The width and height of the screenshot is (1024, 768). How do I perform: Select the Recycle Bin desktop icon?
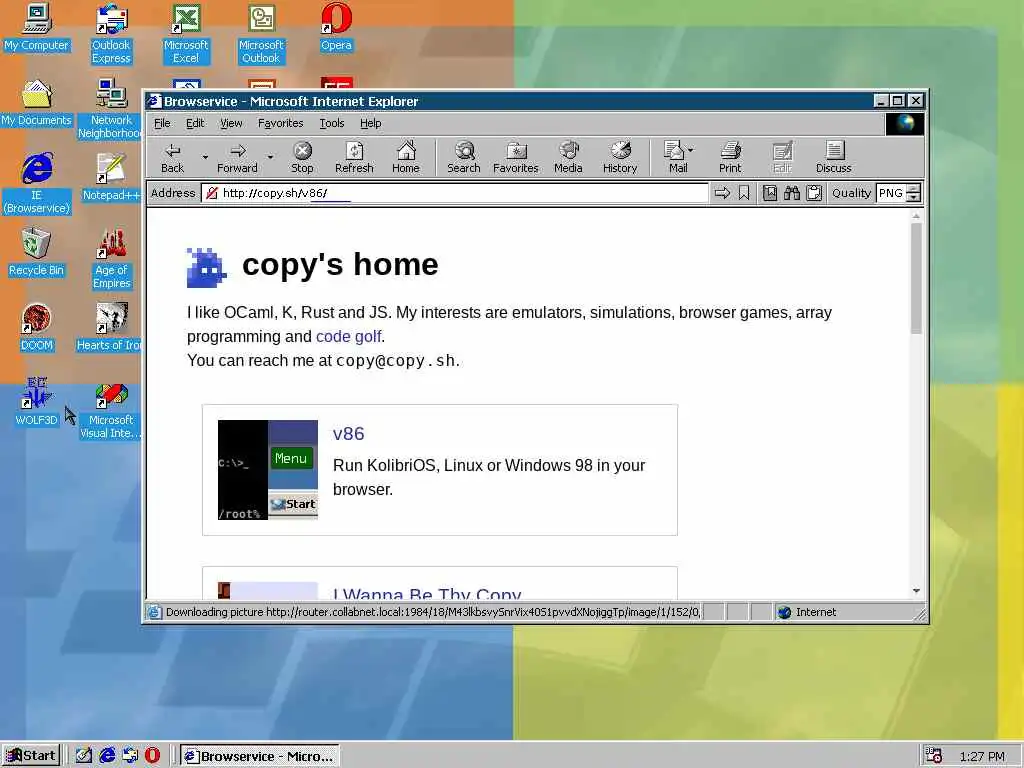37,252
